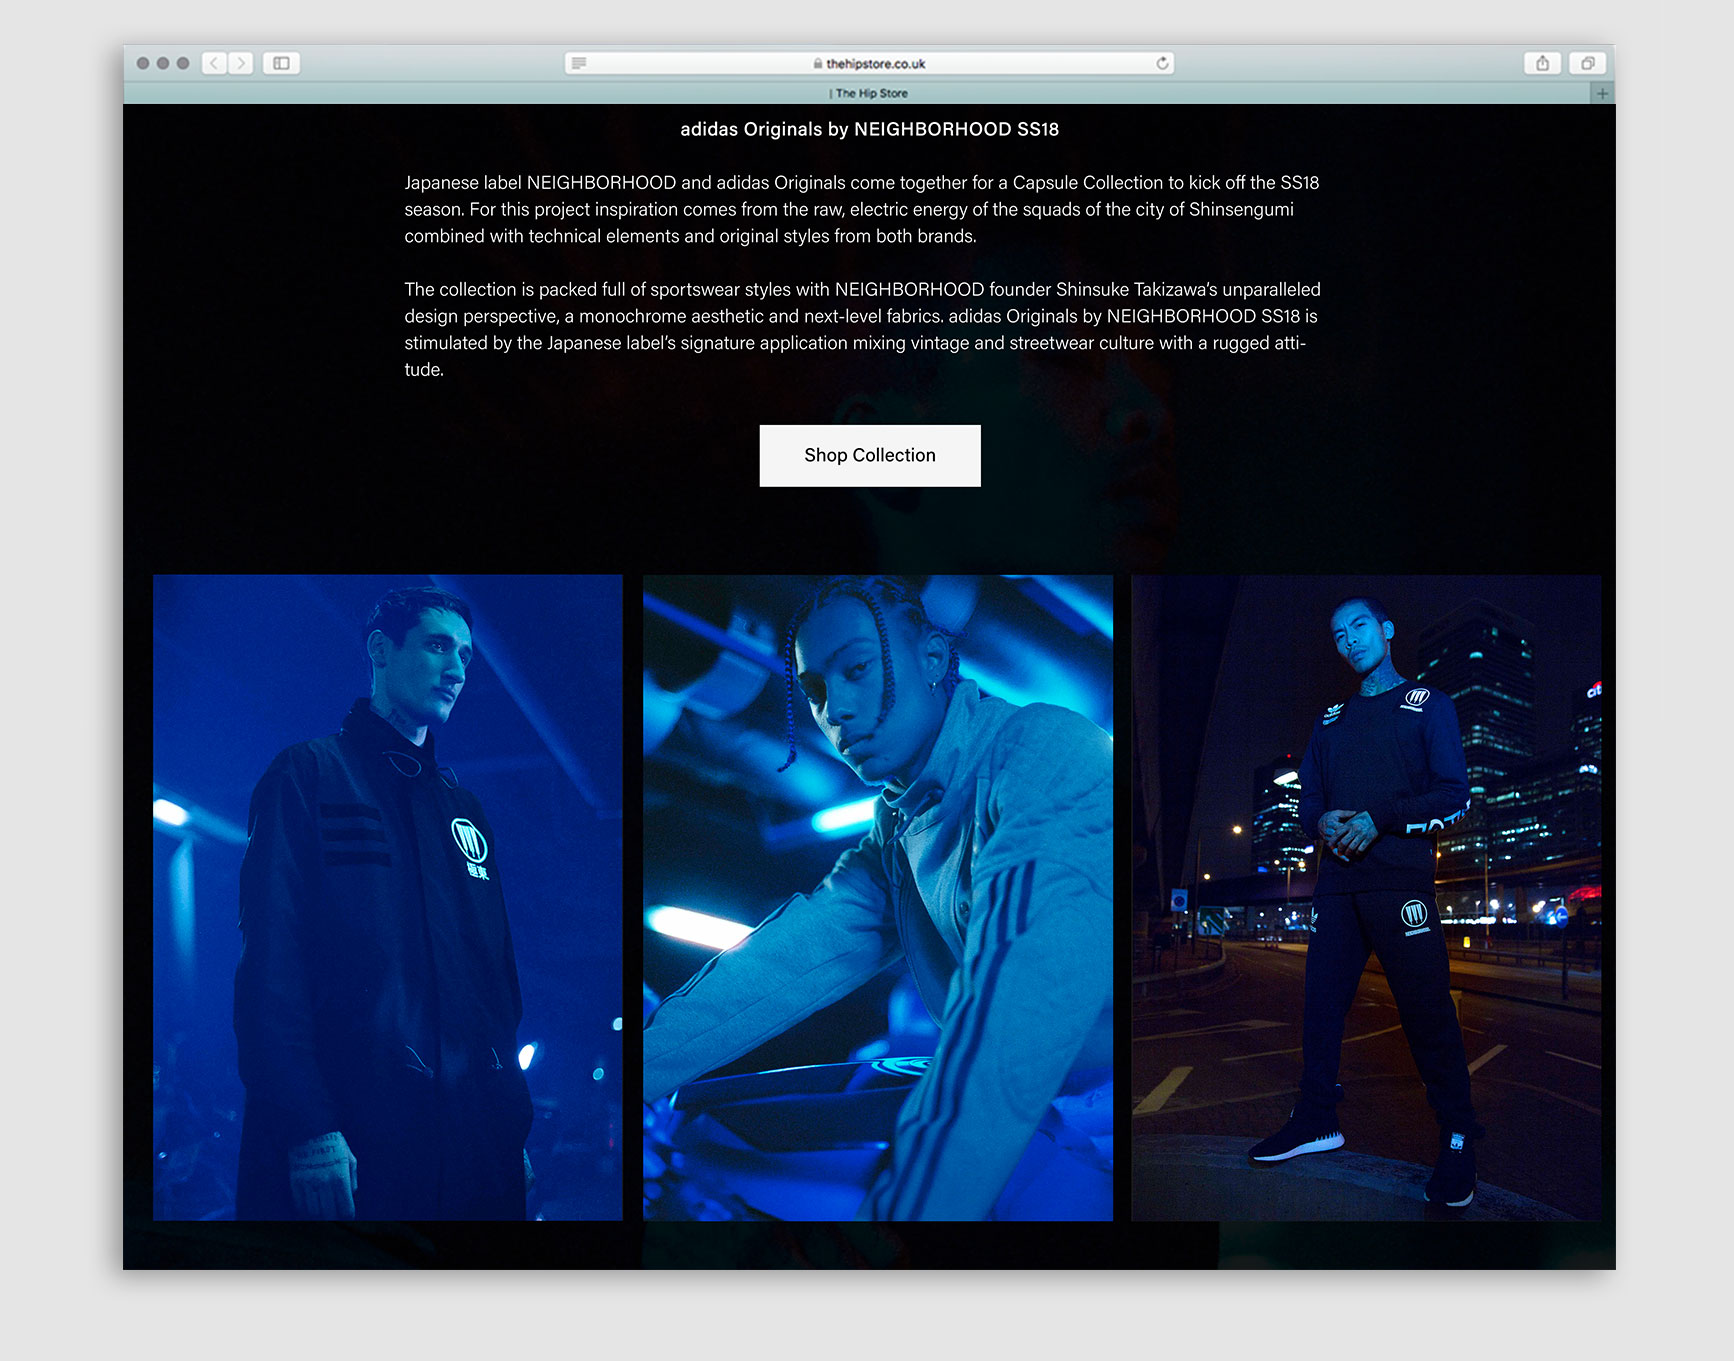Go forward with the browser forward arrow

pyautogui.click(x=241, y=63)
